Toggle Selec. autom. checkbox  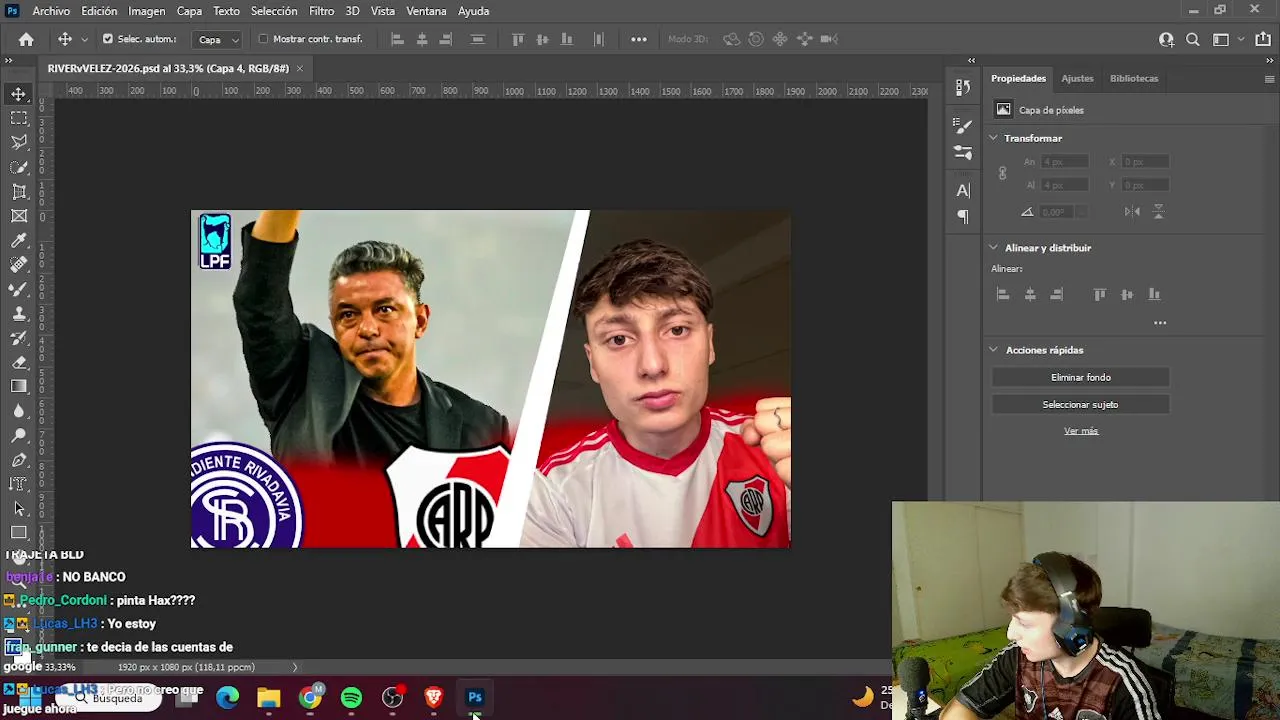pyautogui.click(x=108, y=39)
